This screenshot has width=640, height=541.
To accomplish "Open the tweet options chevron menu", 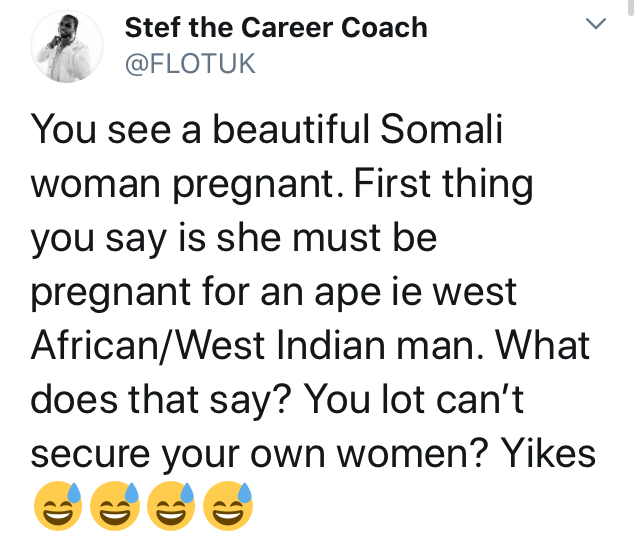I will (x=596, y=23).
